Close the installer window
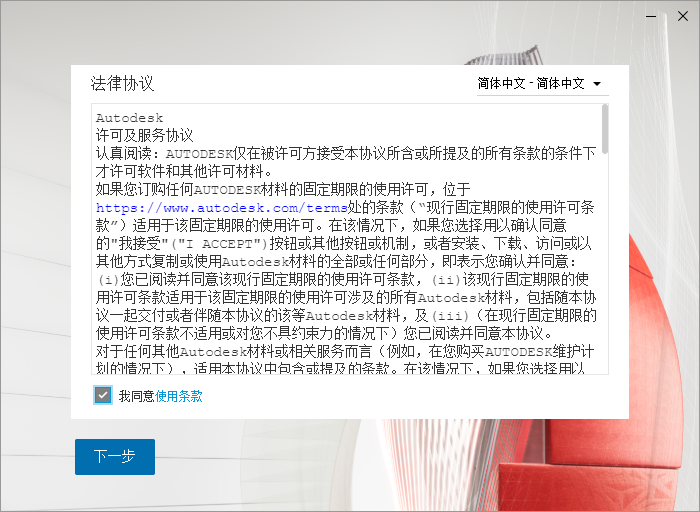This screenshot has height=512, width=700. point(683,17)
